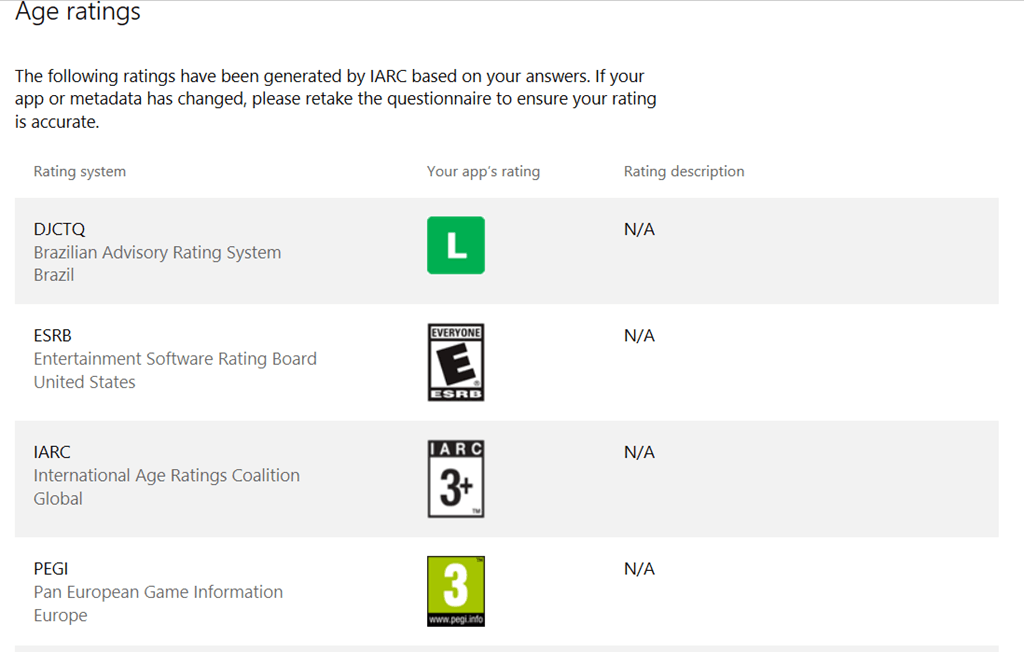The image size is (1024, 652).
Task: Click the N/A description in DJCTQ row
Action: point(639,229)
